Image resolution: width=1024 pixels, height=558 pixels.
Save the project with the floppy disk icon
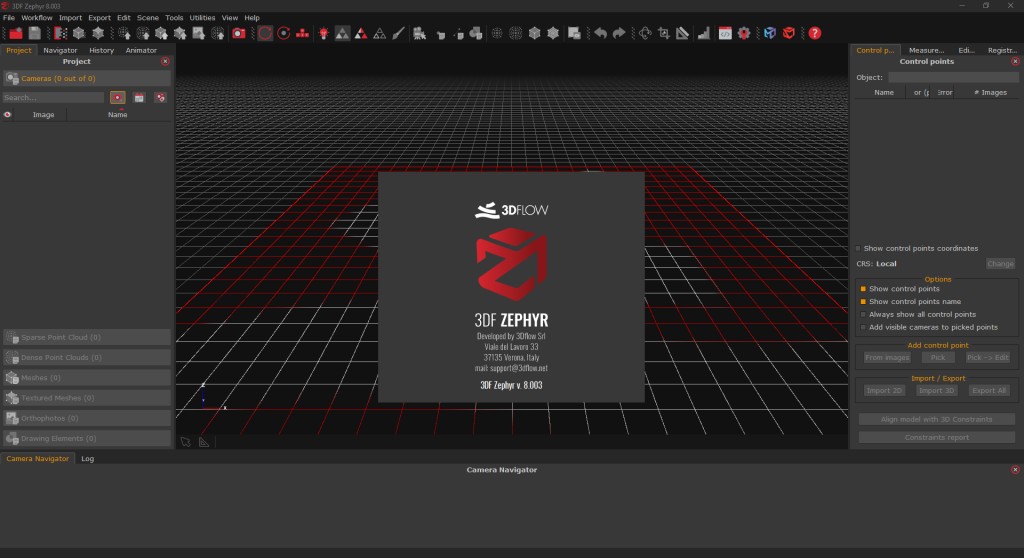pyautogui.click(x=35, y=33)
